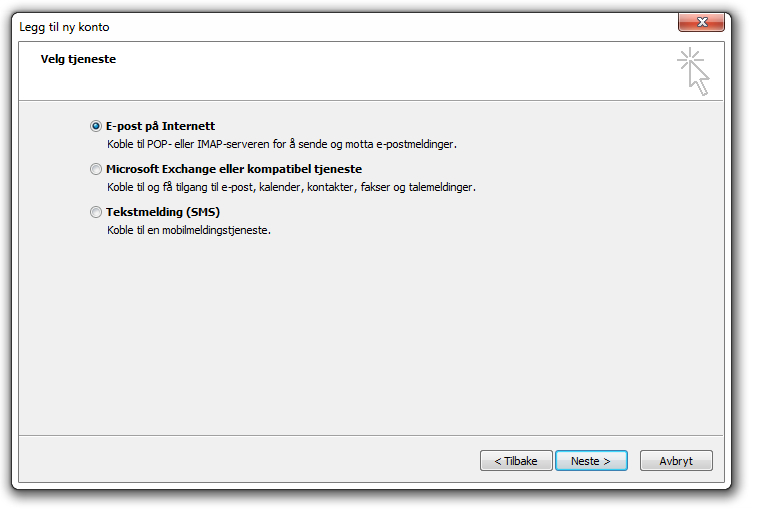Image resolution: width=762 pixels, height=512 pixels.
Task: Click the POP- eller IMAP-serveren description
Action: point(282,144)
